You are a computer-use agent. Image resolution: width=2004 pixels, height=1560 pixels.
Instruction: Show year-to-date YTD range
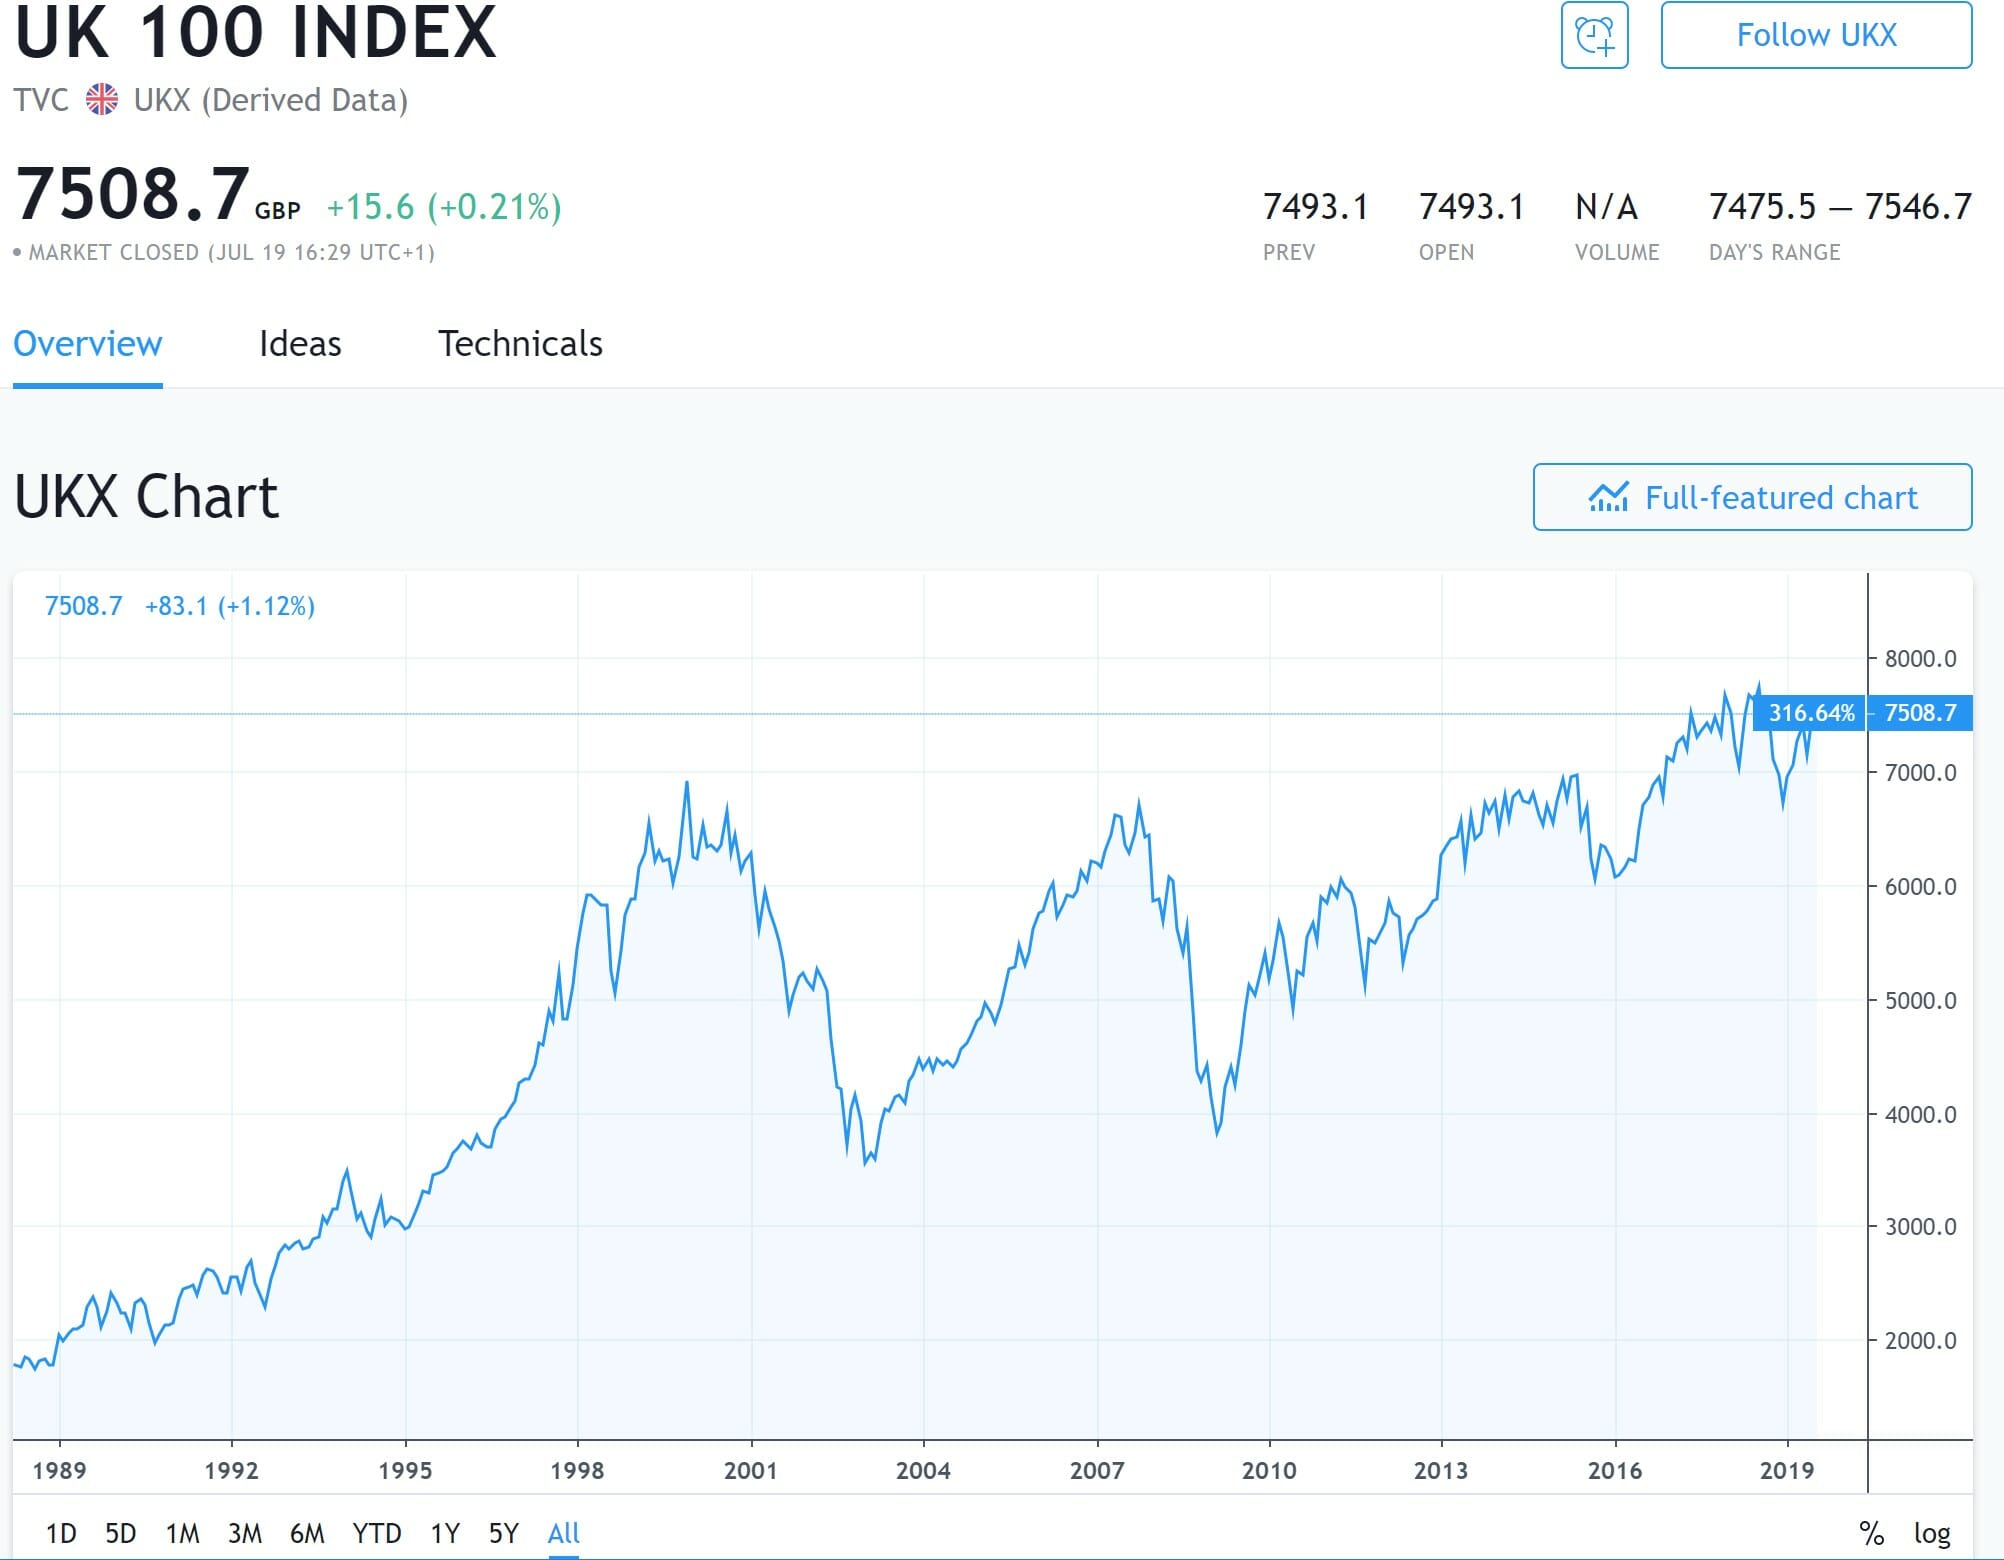pos(376,1533)
